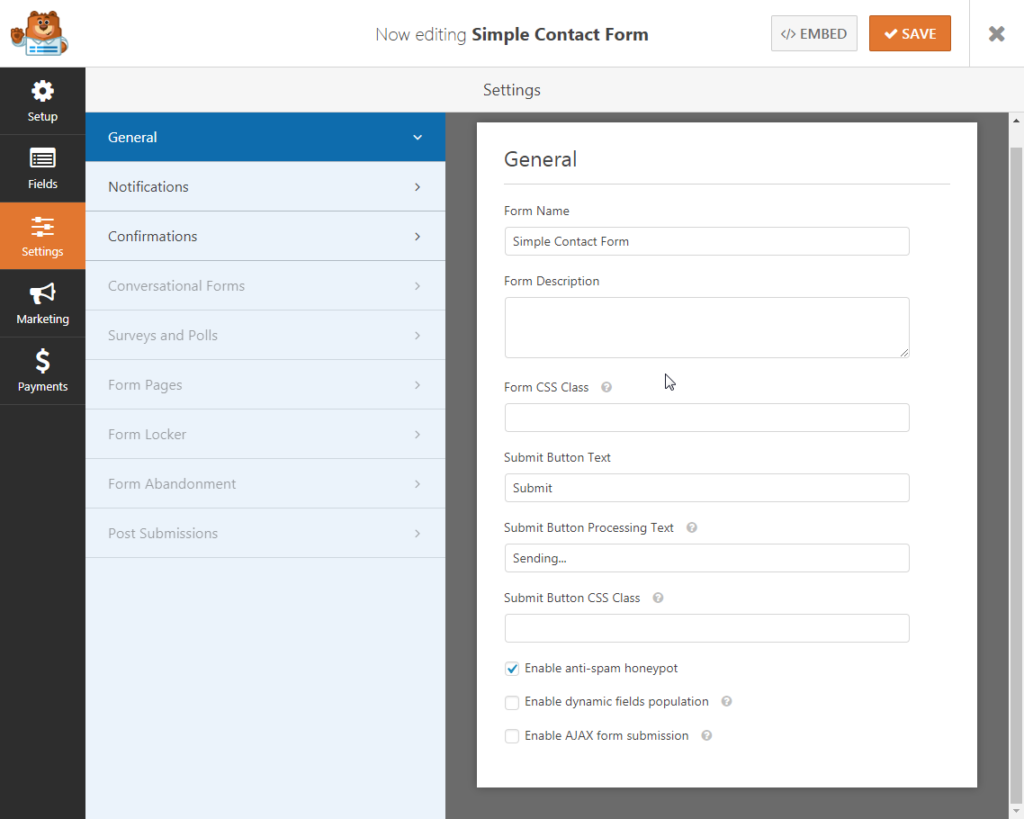This screenshot has height=819, width=1024.
Task: Enable dynamic fields population checkbox
Action: [x=512, y=703]
